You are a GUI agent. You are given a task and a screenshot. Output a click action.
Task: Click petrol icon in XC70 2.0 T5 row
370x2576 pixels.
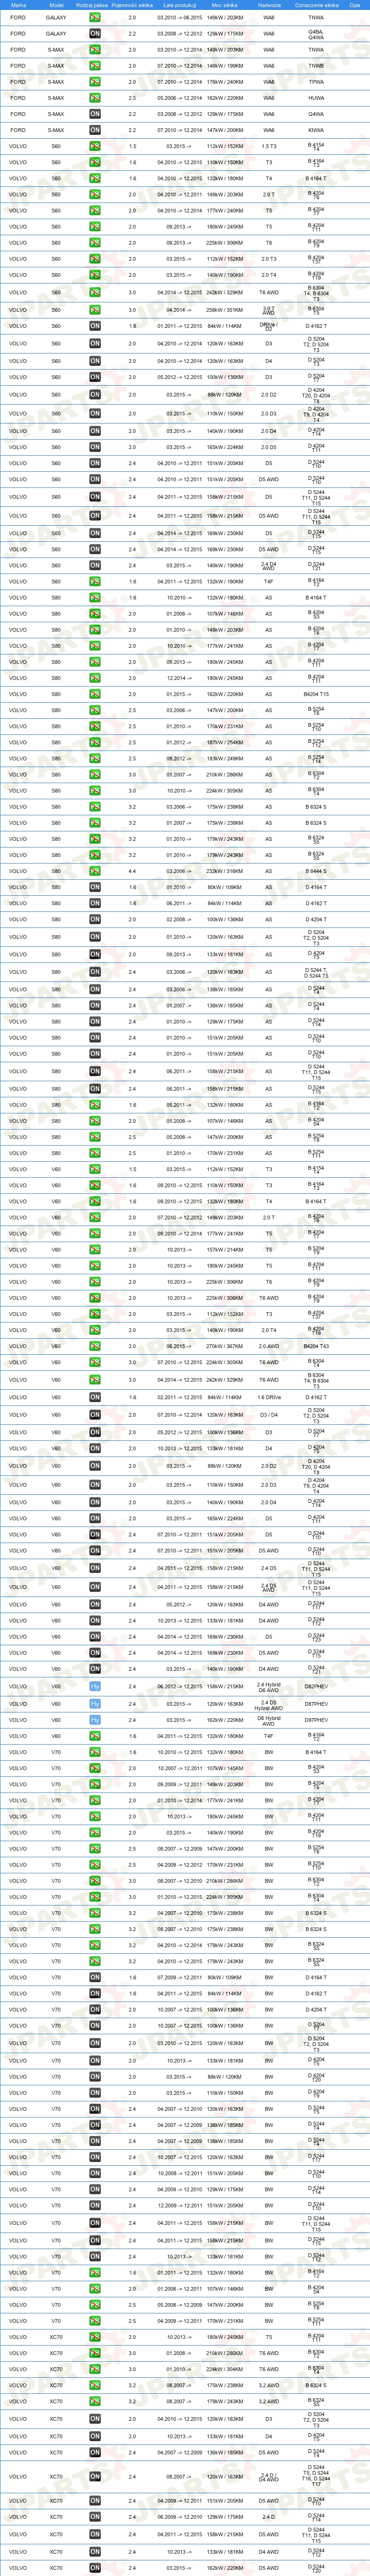click(95, 2337)
